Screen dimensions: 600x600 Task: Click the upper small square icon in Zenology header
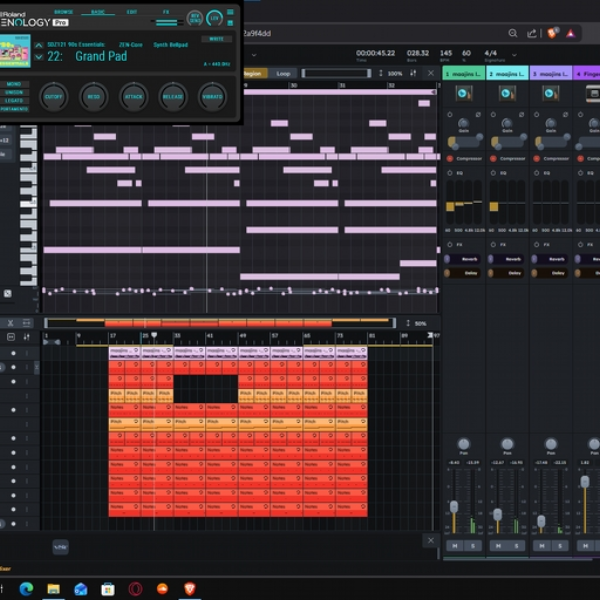coord(230,12)
